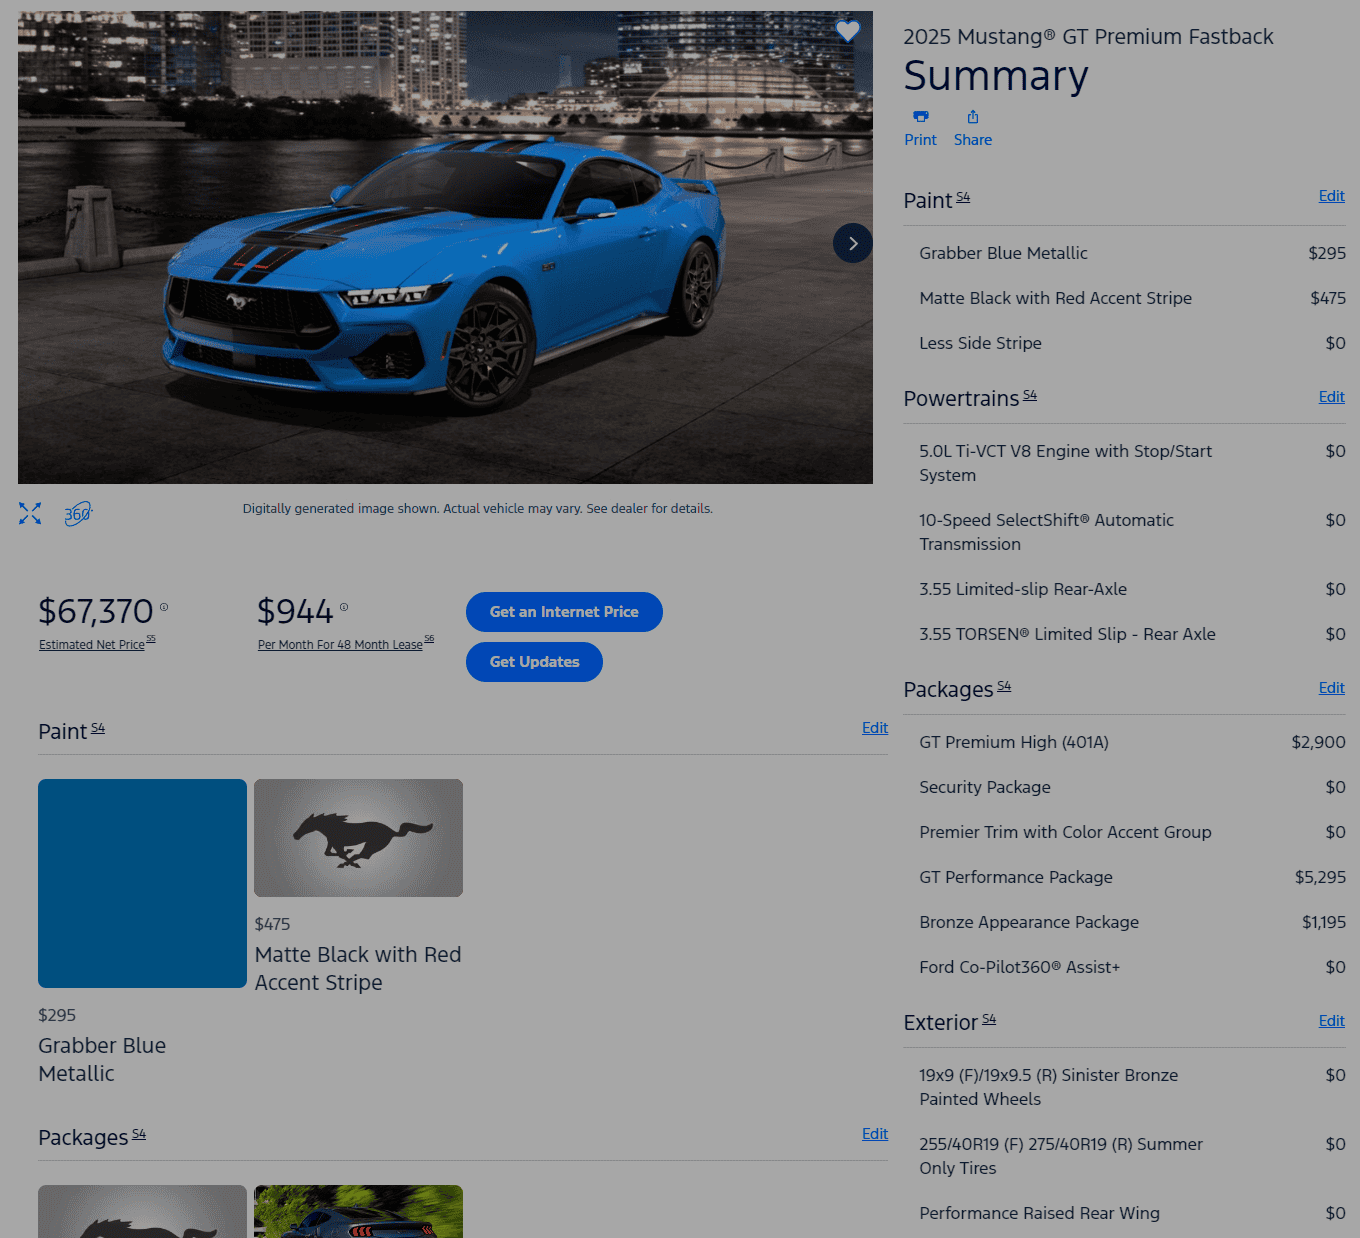Click Get an Internet Price button
This screenshot has height=1238, width=1360.
564,612
